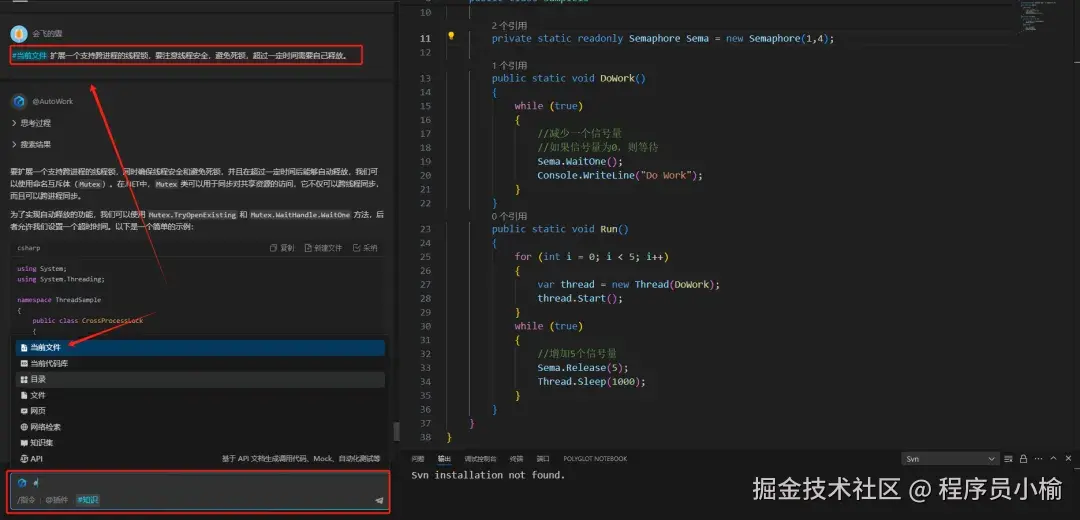Close the bottom output panel
1080x520 pixels.
point(1068,459)
